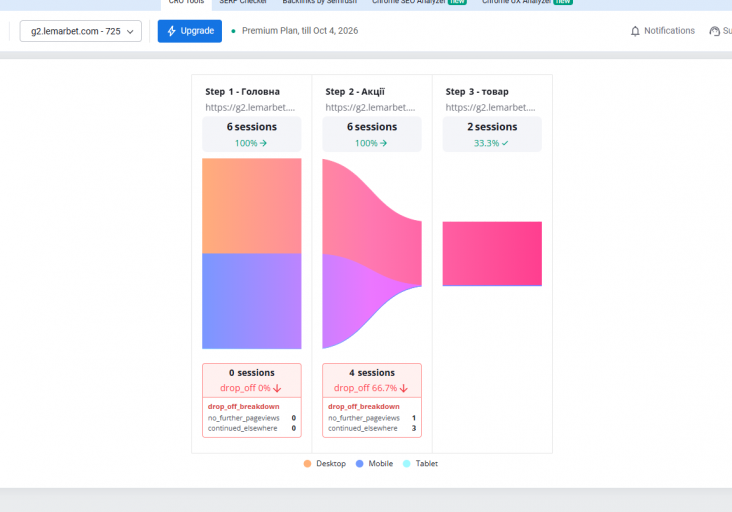This screenshot has width=732, height=512.
Task: Click the Step 2 '6 sessions' card
Action: tap(372, 134)
